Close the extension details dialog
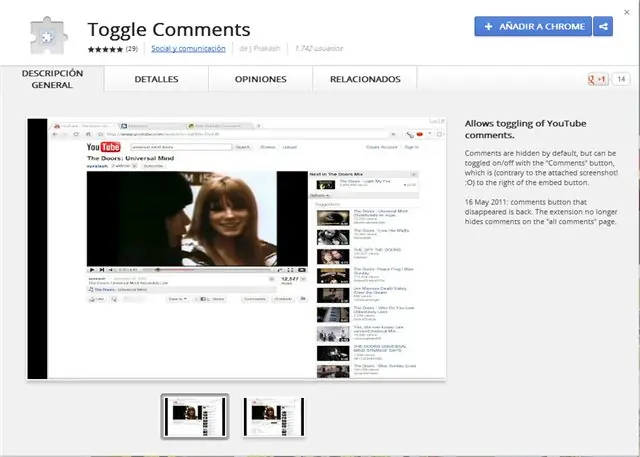Viewport: 640px width, 457px height. (x=627, y=12)
